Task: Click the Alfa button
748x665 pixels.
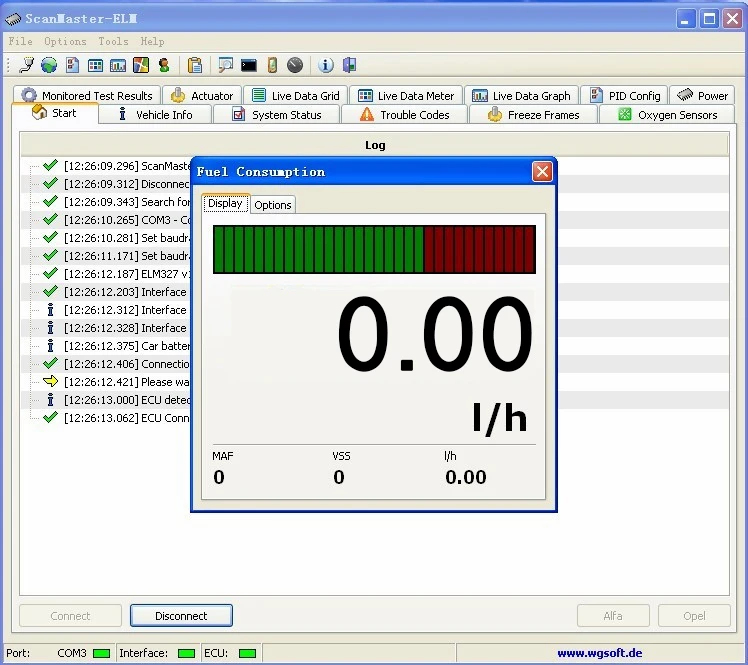Action: (613, 616)
